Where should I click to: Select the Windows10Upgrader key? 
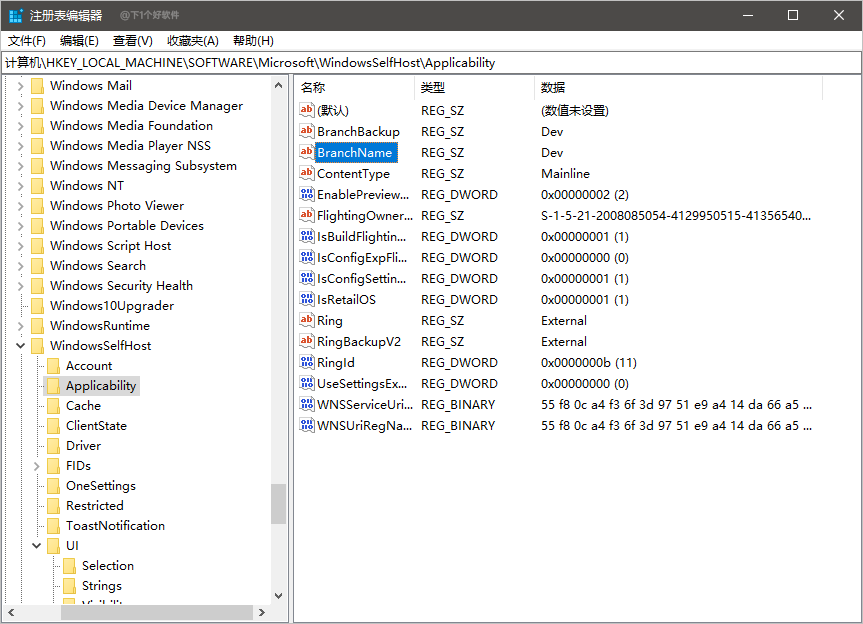(112, 305)
